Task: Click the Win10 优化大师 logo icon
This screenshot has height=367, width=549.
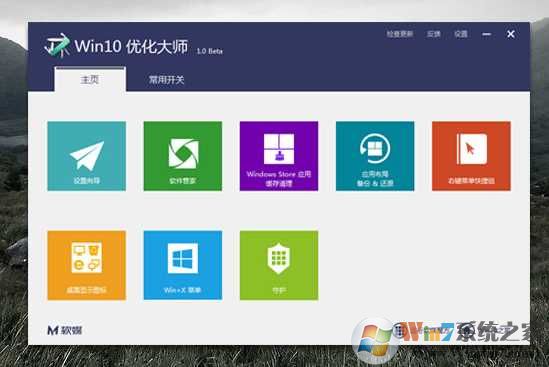Action: click(57, 46)
